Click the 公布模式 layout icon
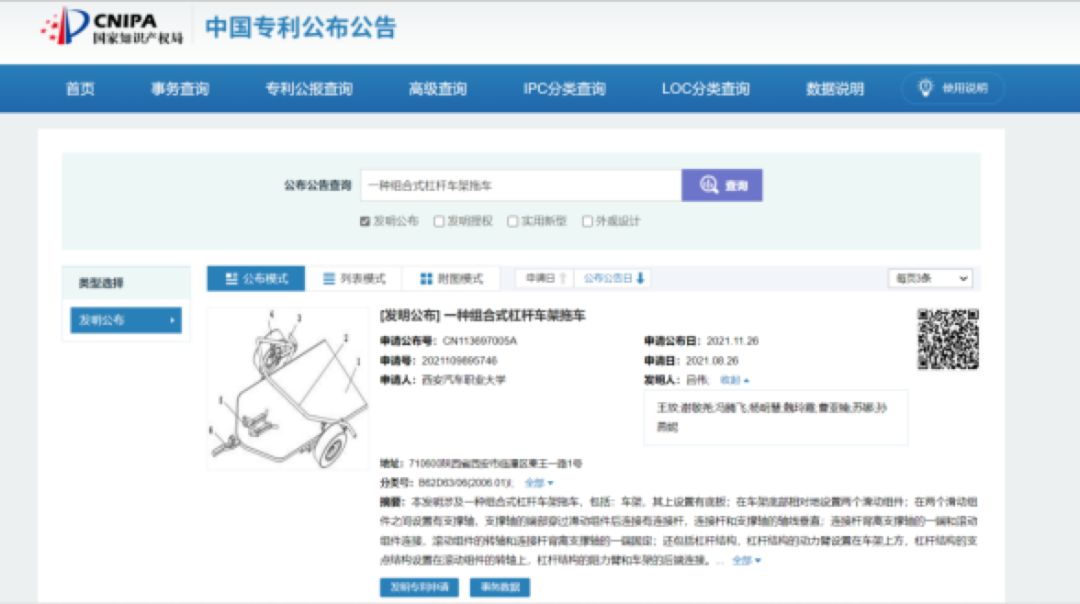 [x=231, y=278]
